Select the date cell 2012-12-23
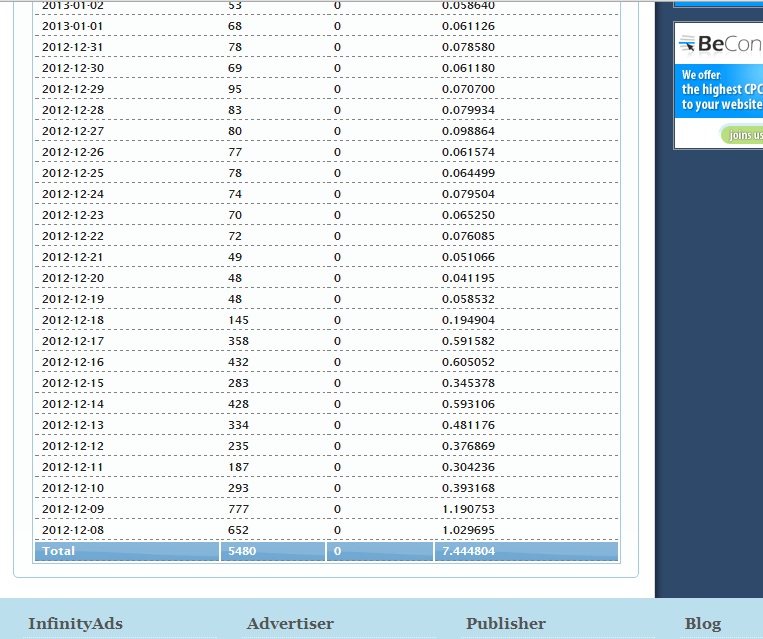Screen dimensions: 763x639 (x=73, y=215)
